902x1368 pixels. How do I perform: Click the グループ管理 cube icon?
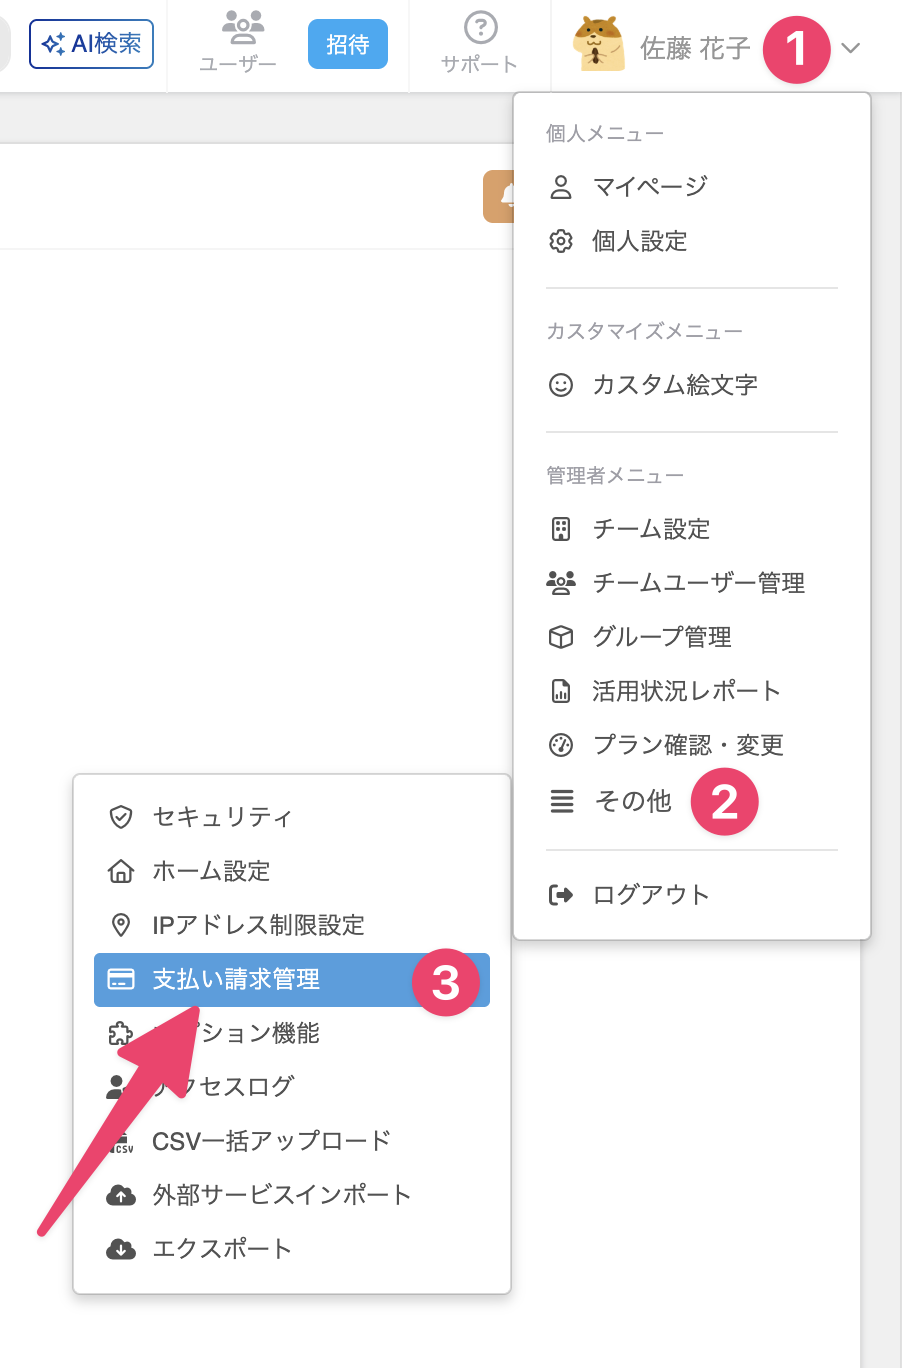point(561,637)
